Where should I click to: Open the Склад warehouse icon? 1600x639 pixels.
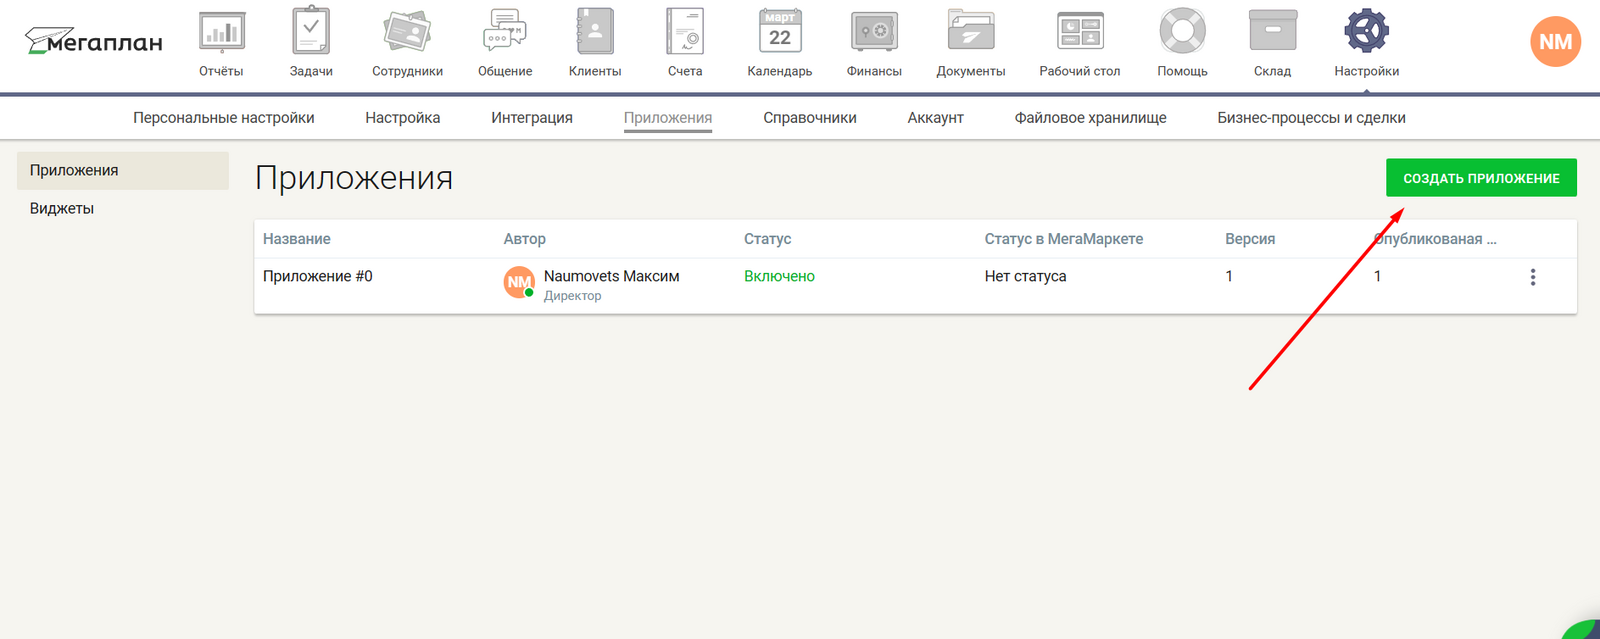coord(1272,33)
